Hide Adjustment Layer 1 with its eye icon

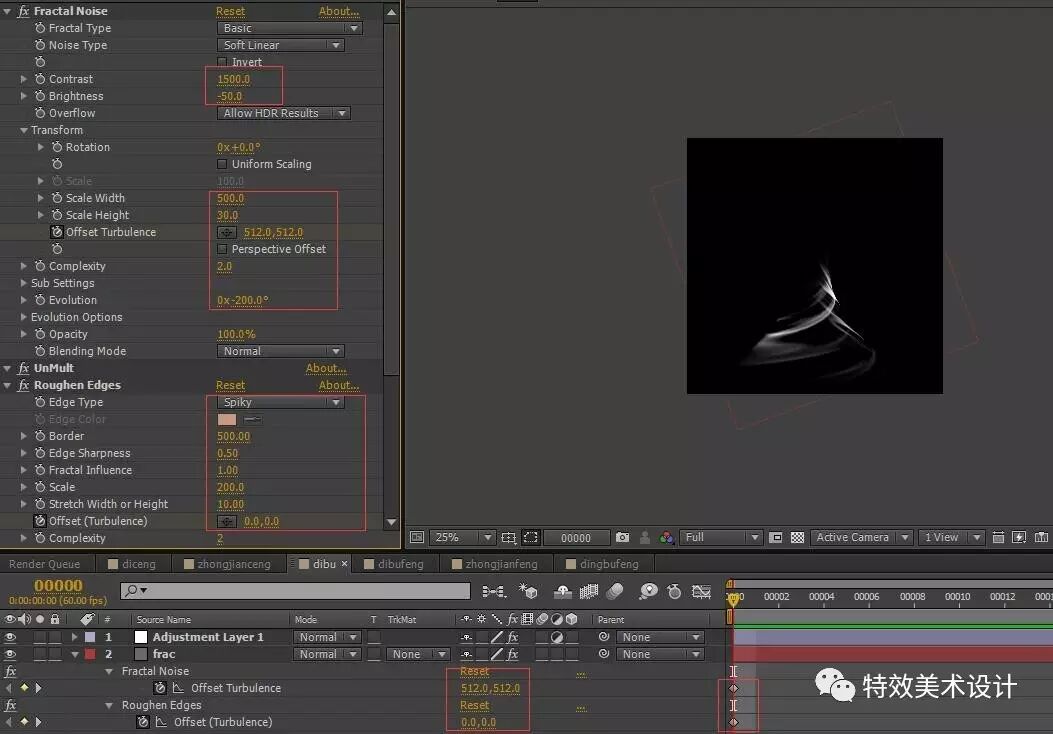click(10, 637)
